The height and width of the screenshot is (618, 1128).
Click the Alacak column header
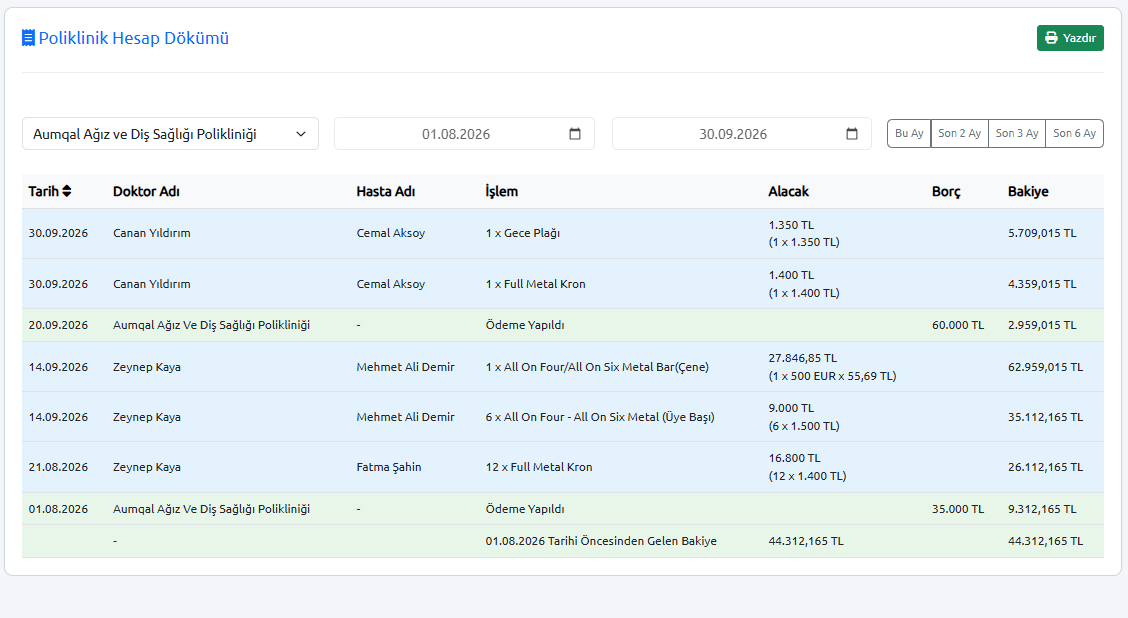point(788,191)
